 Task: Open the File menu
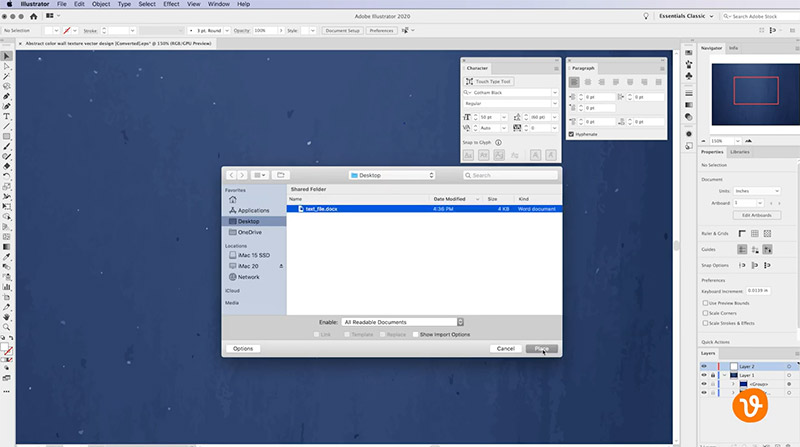[62, 4]
